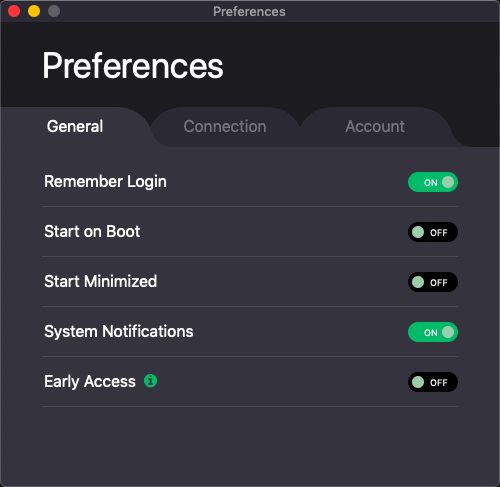Image resolution: width=500 pixels, height=487 pixels.
Task: Click the Early Access info icon
Action: click(150, 380)
